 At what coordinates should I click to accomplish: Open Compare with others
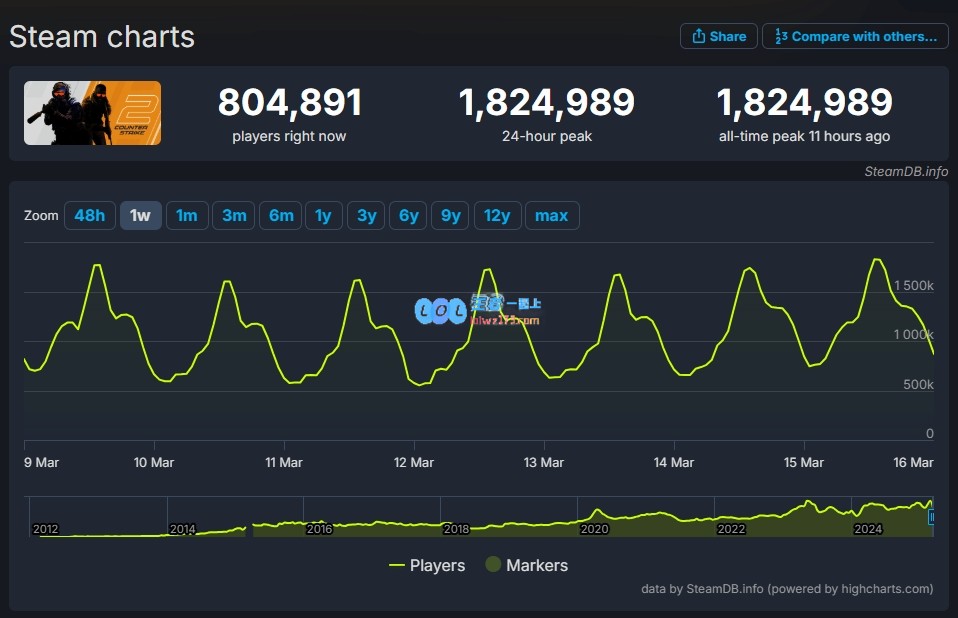(x=855, y=37)
